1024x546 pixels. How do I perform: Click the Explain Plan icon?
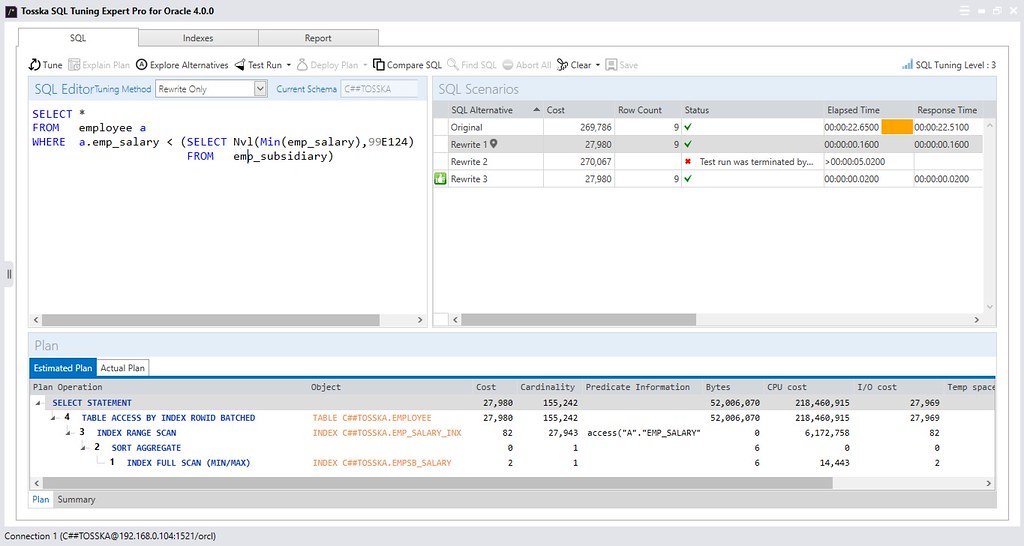74,65
